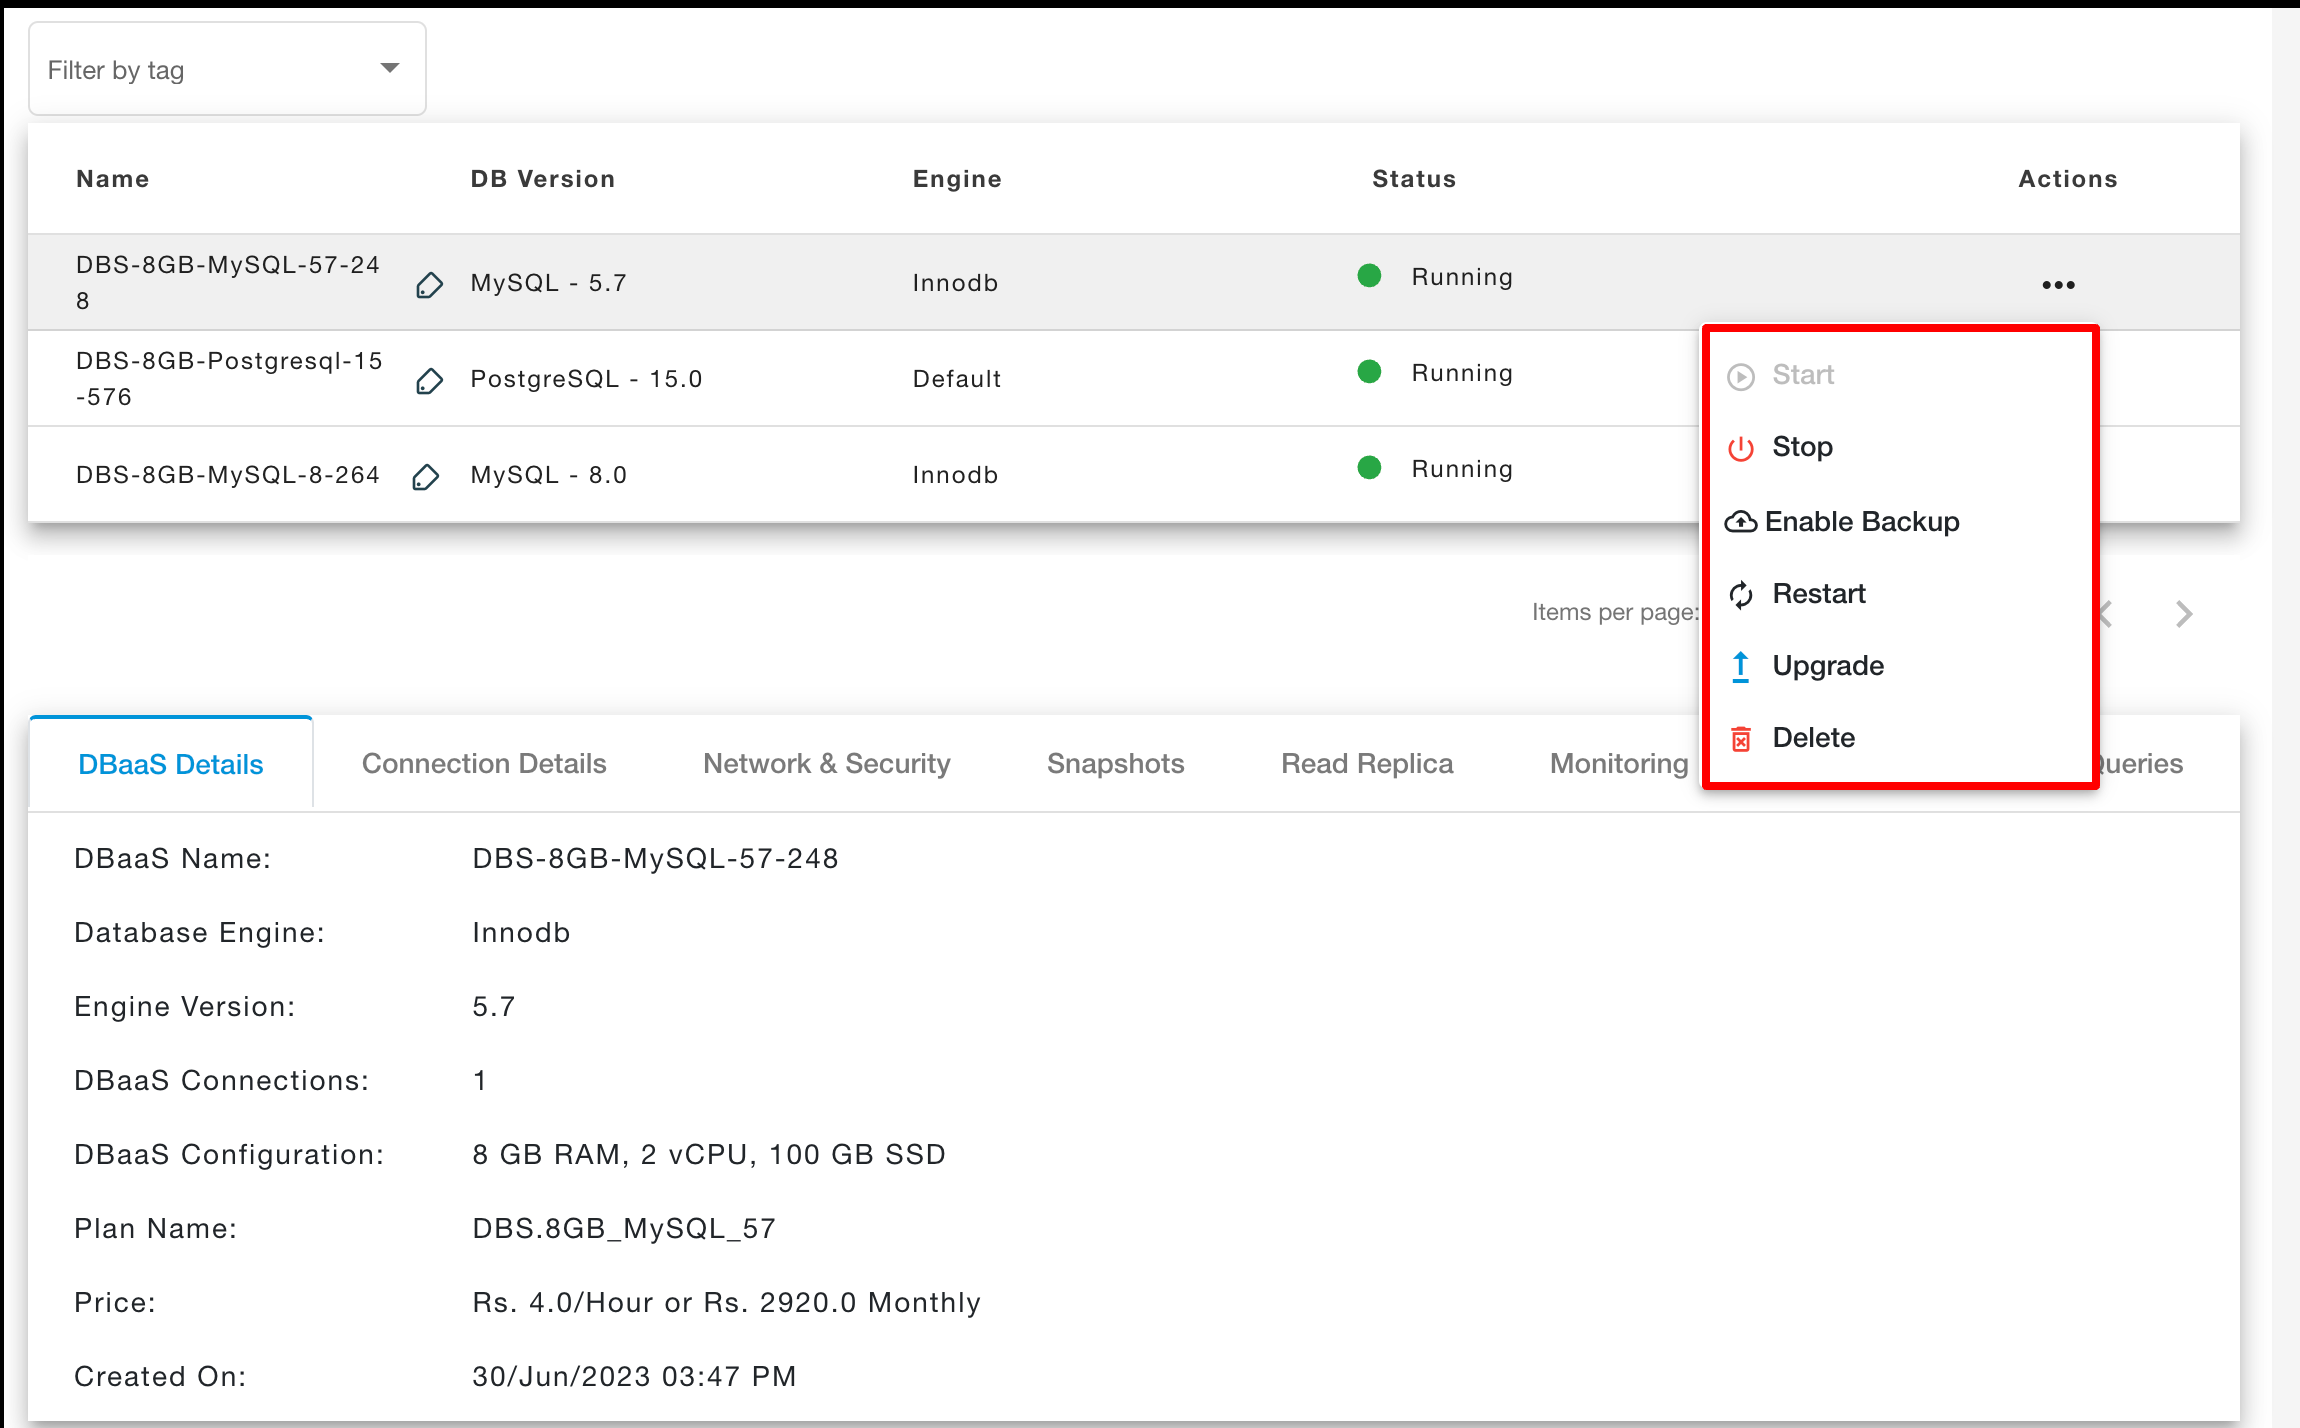Click tag icon for DBS-8GB-Postgresql-15-576
The width and height of the screenshot is (2300, 1428).
pyautogui.click(x=429, y=381)
